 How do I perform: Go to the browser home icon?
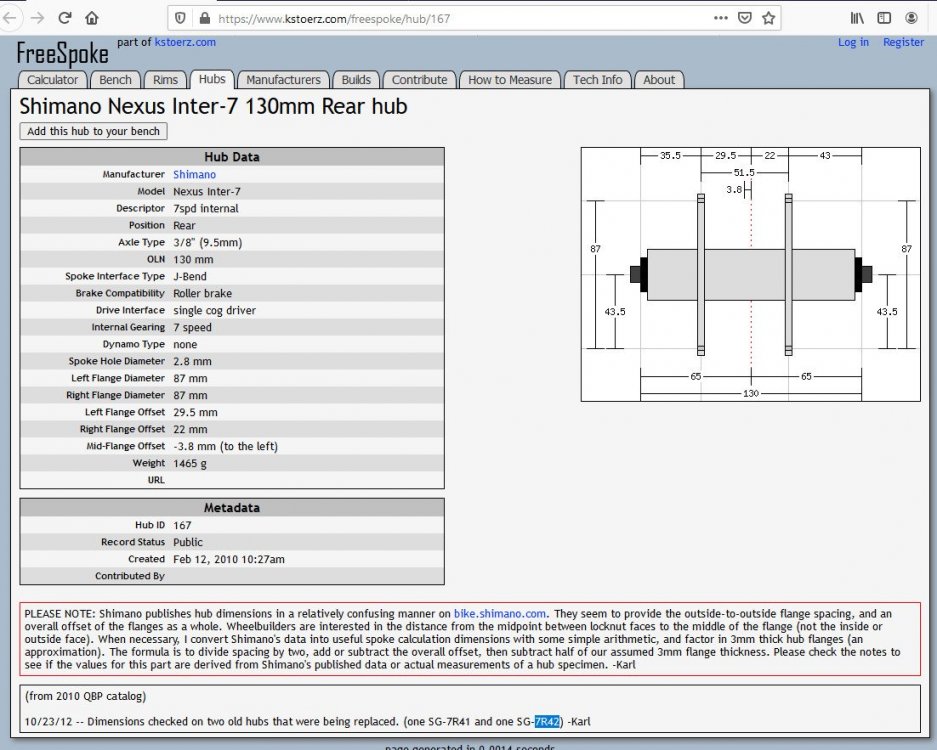(91, 18)
